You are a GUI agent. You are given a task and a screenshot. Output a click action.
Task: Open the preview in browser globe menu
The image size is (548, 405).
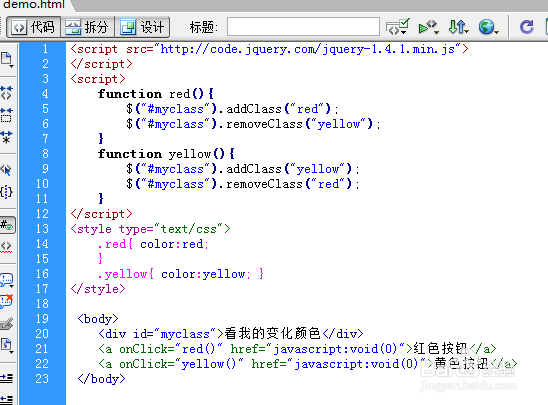point(488,27)
